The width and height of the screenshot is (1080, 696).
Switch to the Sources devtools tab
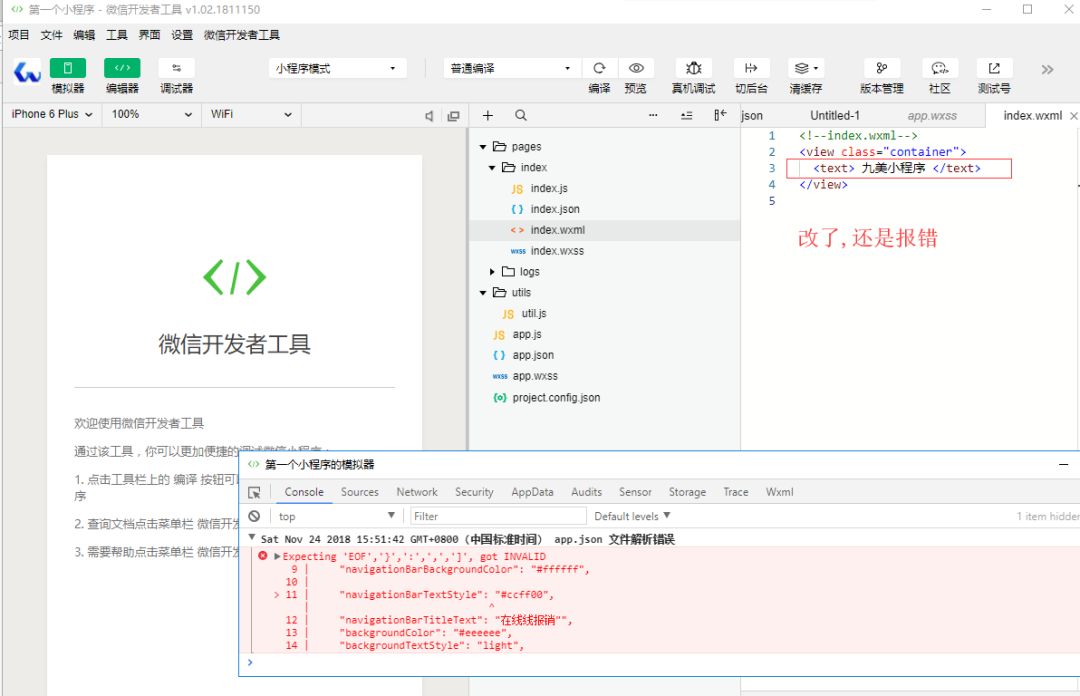pos(360,492)
